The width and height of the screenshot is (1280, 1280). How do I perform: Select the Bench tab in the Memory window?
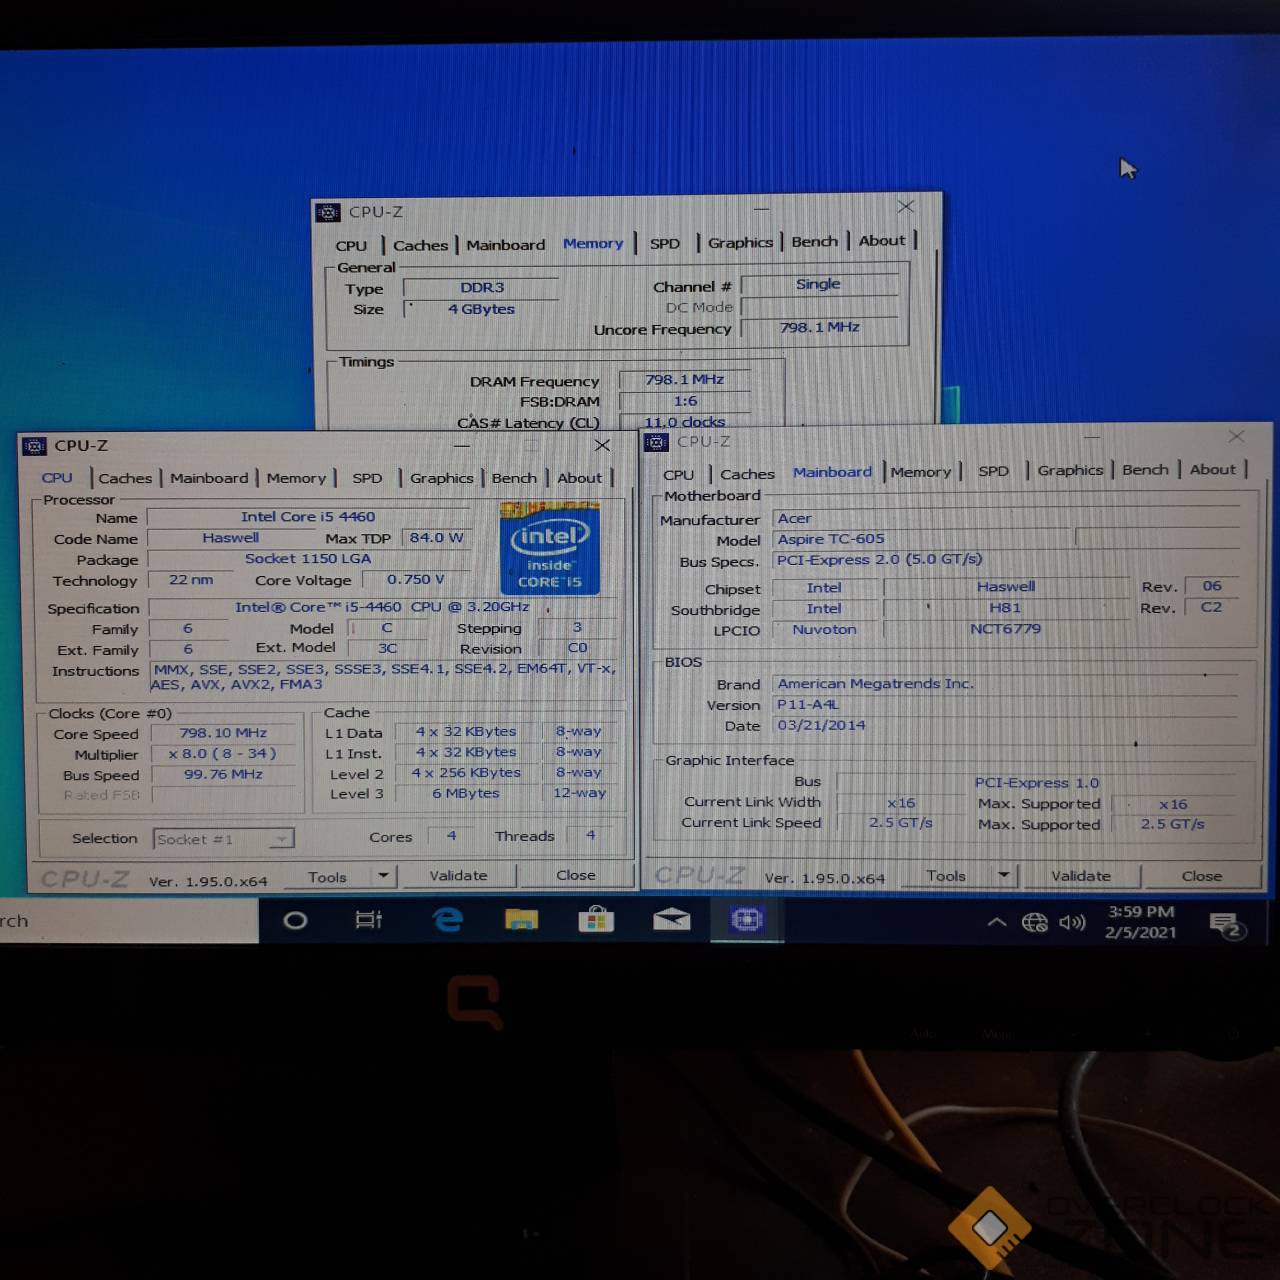pos(815,241)
